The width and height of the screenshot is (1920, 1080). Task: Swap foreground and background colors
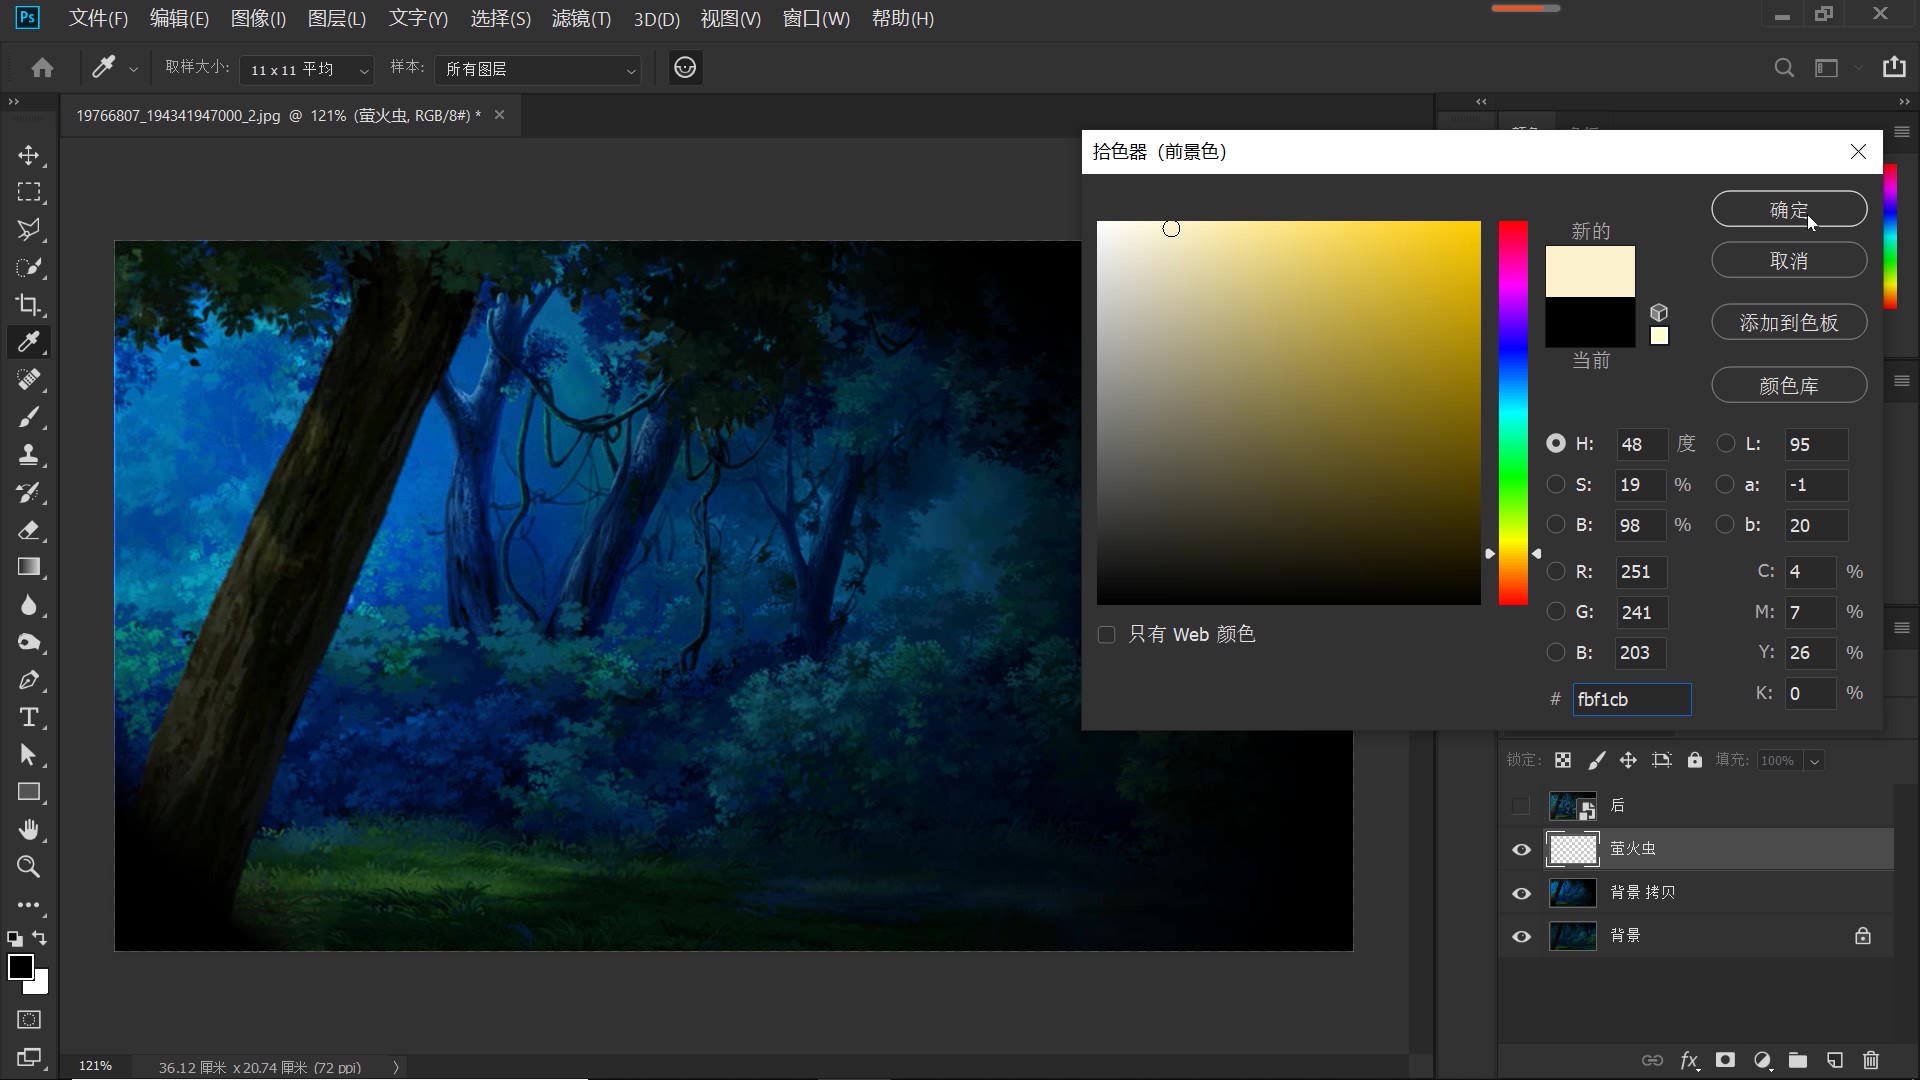coord(39,938)
